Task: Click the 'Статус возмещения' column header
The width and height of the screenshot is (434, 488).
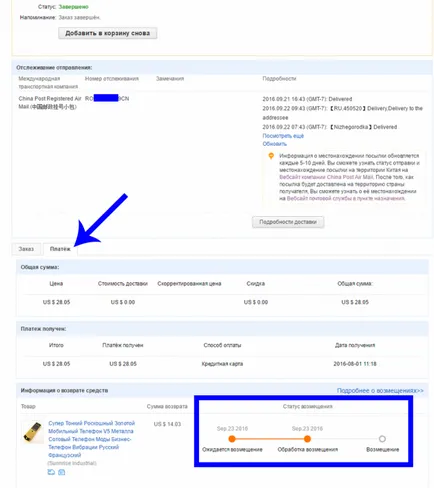Action: (x=307, y=406)
